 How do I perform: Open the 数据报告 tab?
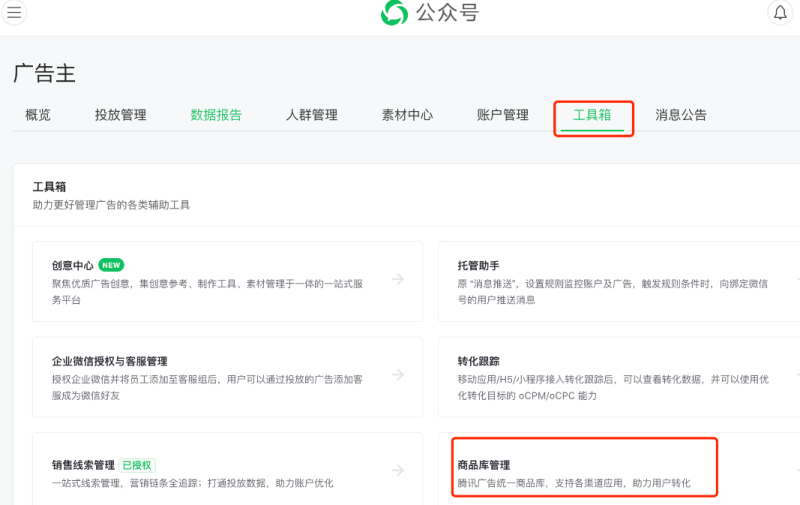(x=216, y=115)
